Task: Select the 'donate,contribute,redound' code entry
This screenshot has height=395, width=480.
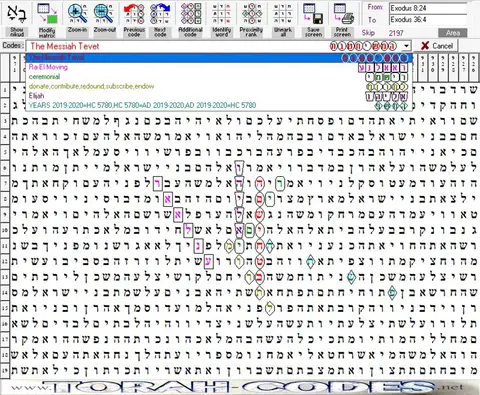Action: pyautogui.click(x=219, y=87)
